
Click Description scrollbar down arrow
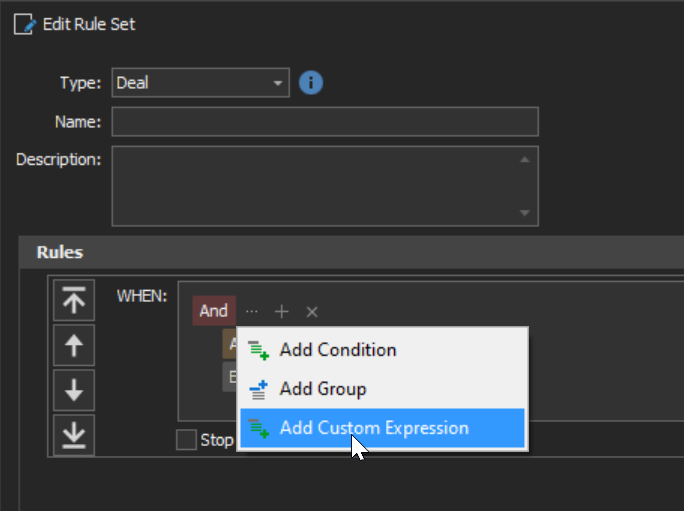525,213
